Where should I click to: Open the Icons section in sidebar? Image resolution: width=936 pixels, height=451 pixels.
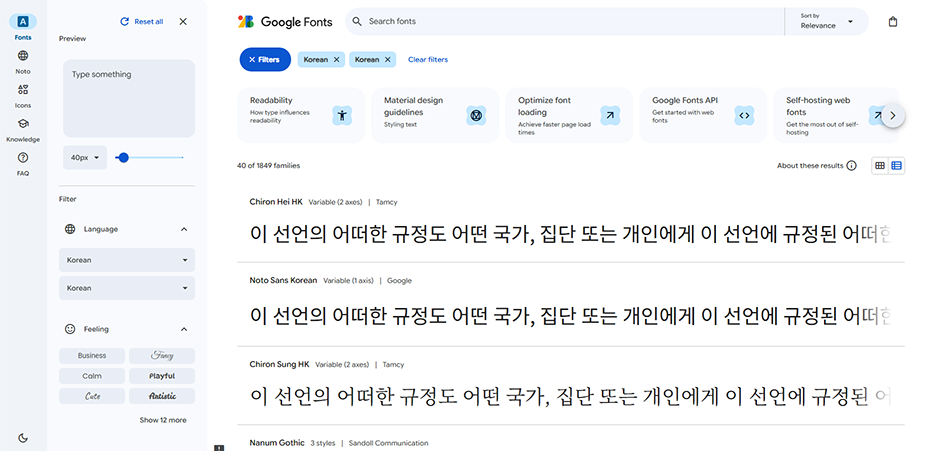point(23,95)
